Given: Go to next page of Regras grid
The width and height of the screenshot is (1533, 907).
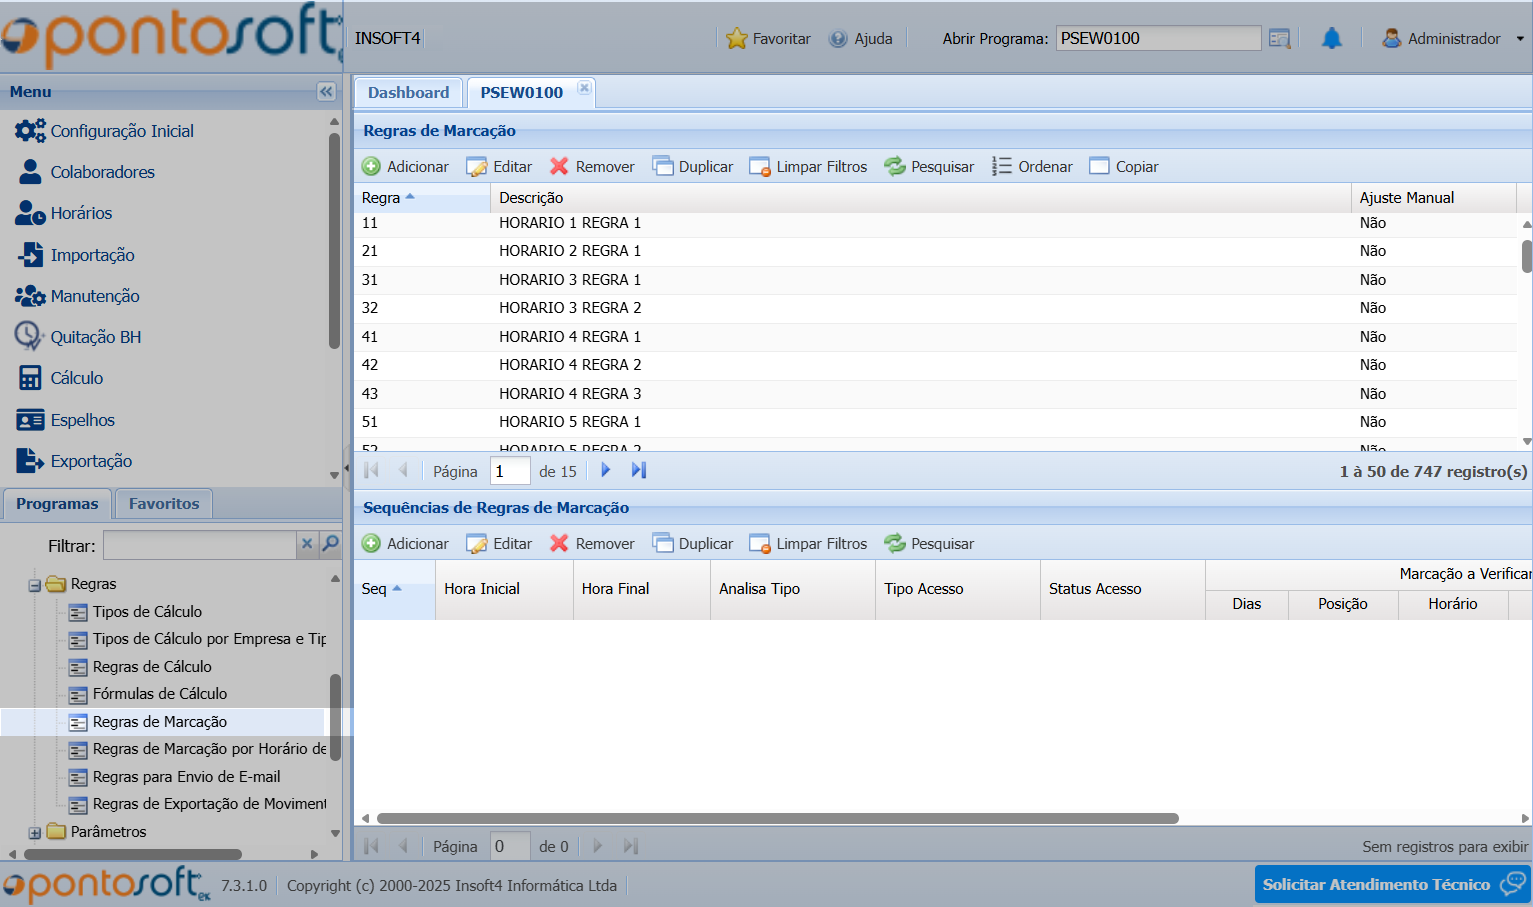Looking at the screenshot, I should pos(605,470).
